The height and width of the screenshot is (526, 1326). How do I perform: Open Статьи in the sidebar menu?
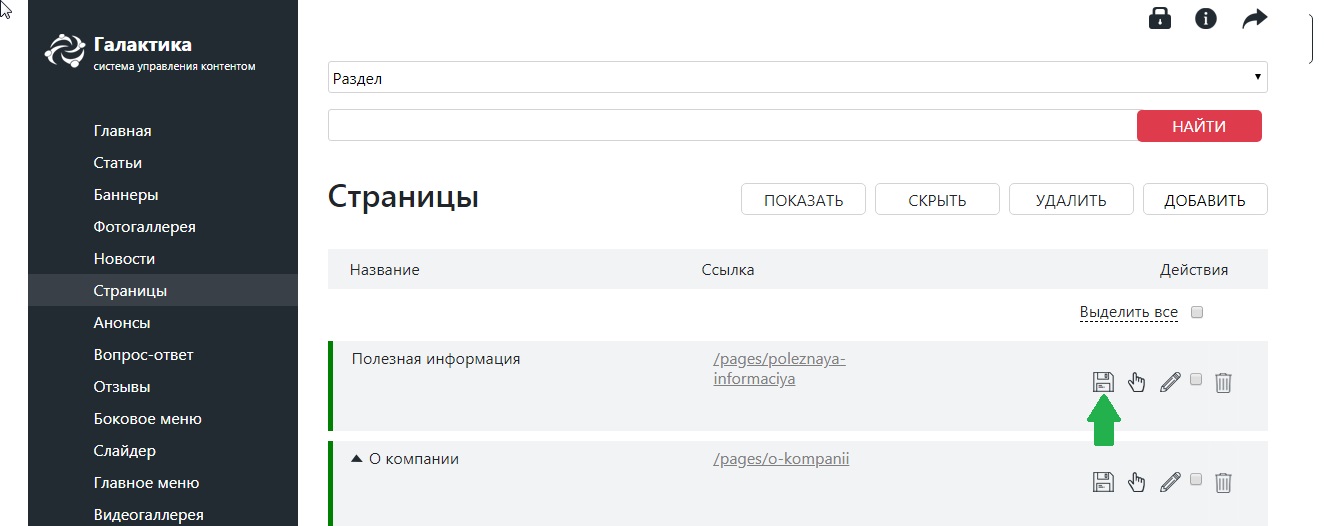(x=118, y=163)
